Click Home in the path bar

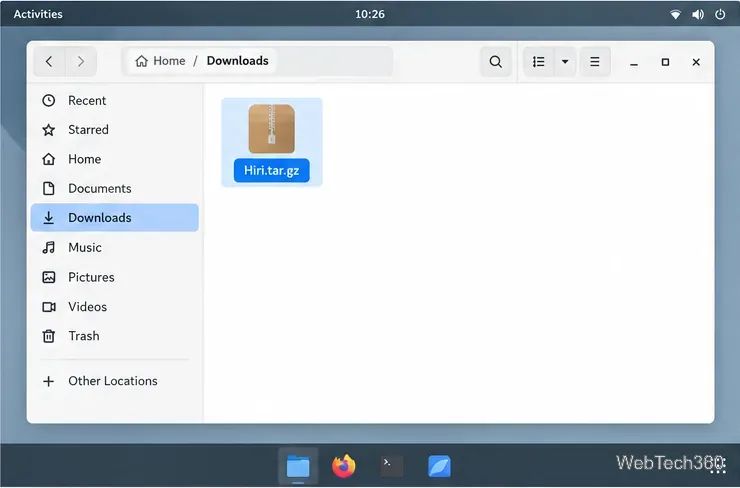tap(160, 61)
